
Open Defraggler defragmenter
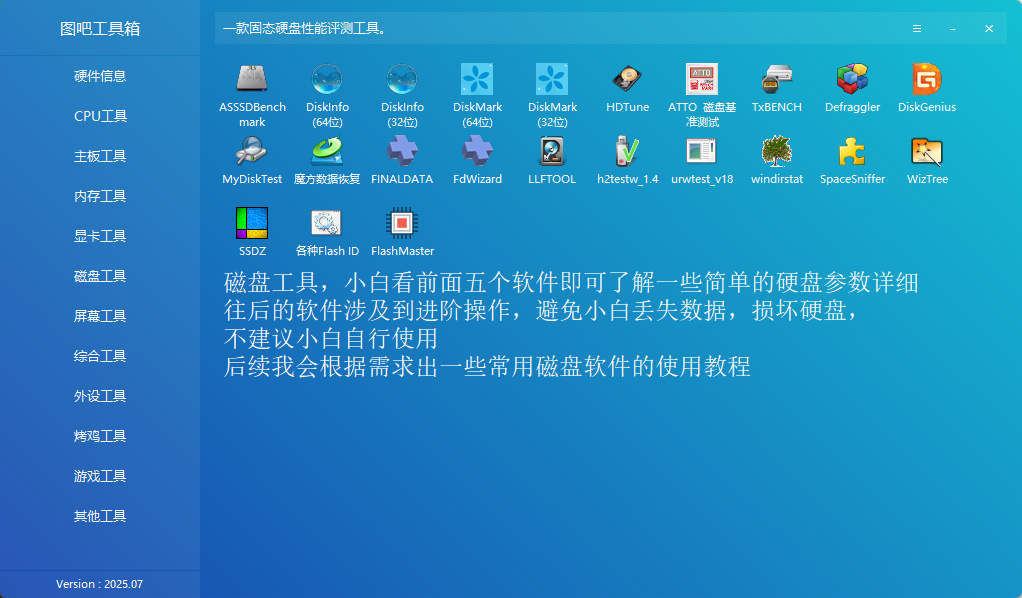coord(852,88)
